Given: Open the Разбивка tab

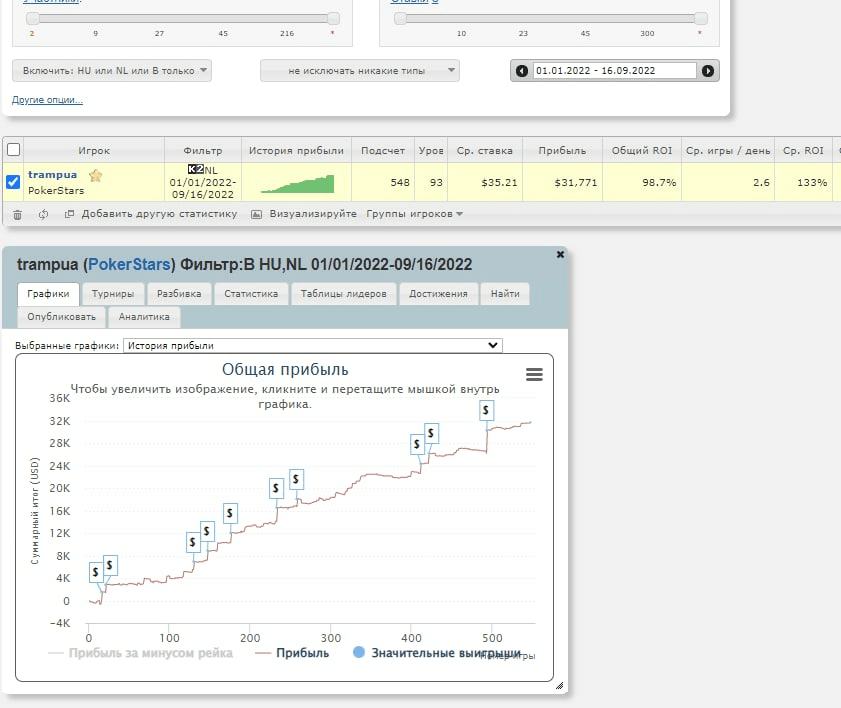Looking at the screenshot, I should point(179,294).
